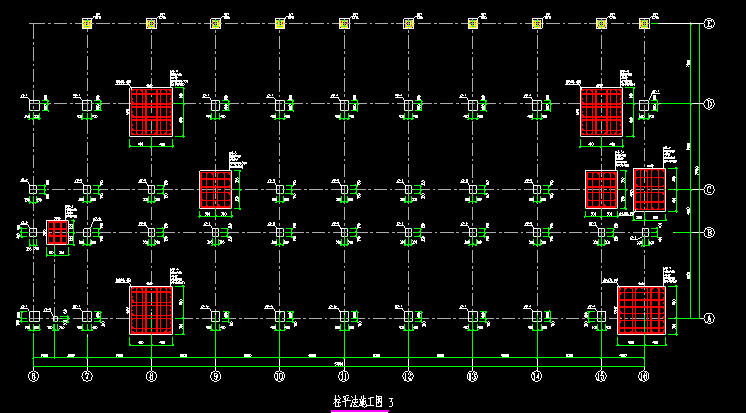
Task: Click grid axis bubble 8 at bottom
Action: 151,377
